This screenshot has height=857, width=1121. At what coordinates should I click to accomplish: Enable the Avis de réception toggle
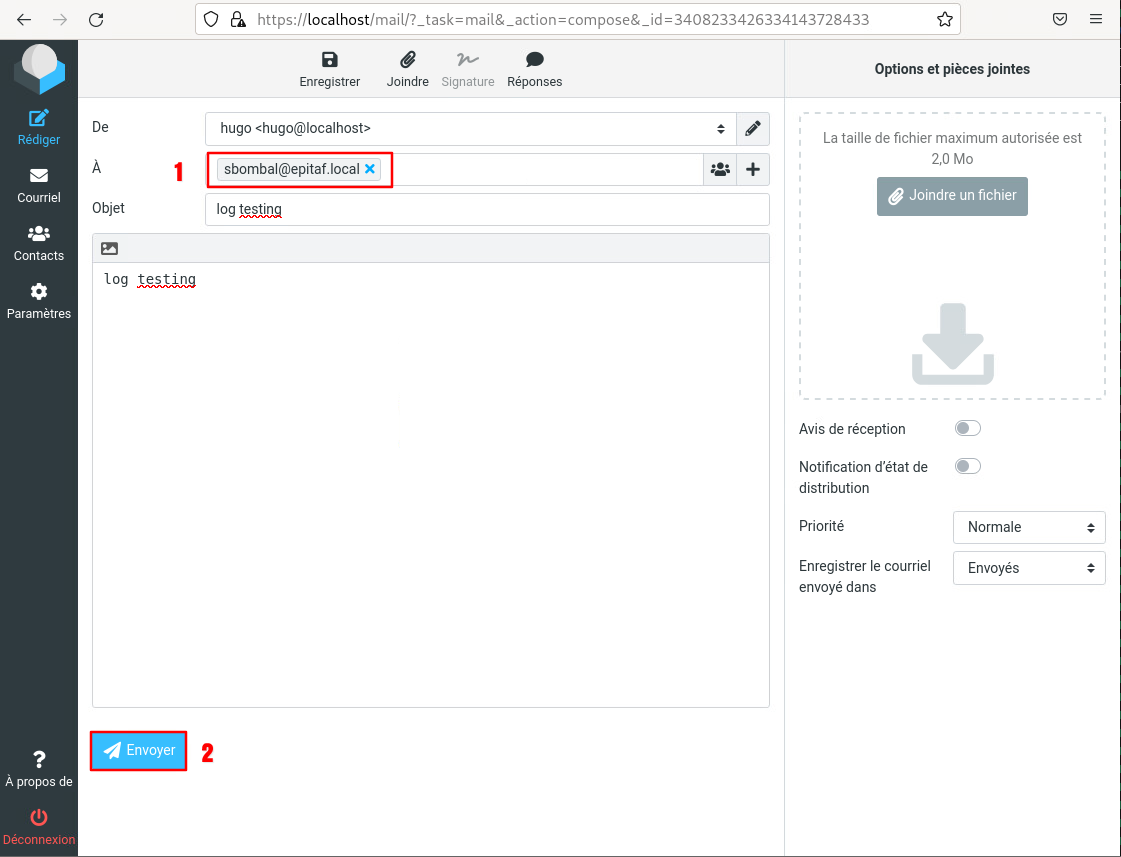coord(967,429)
